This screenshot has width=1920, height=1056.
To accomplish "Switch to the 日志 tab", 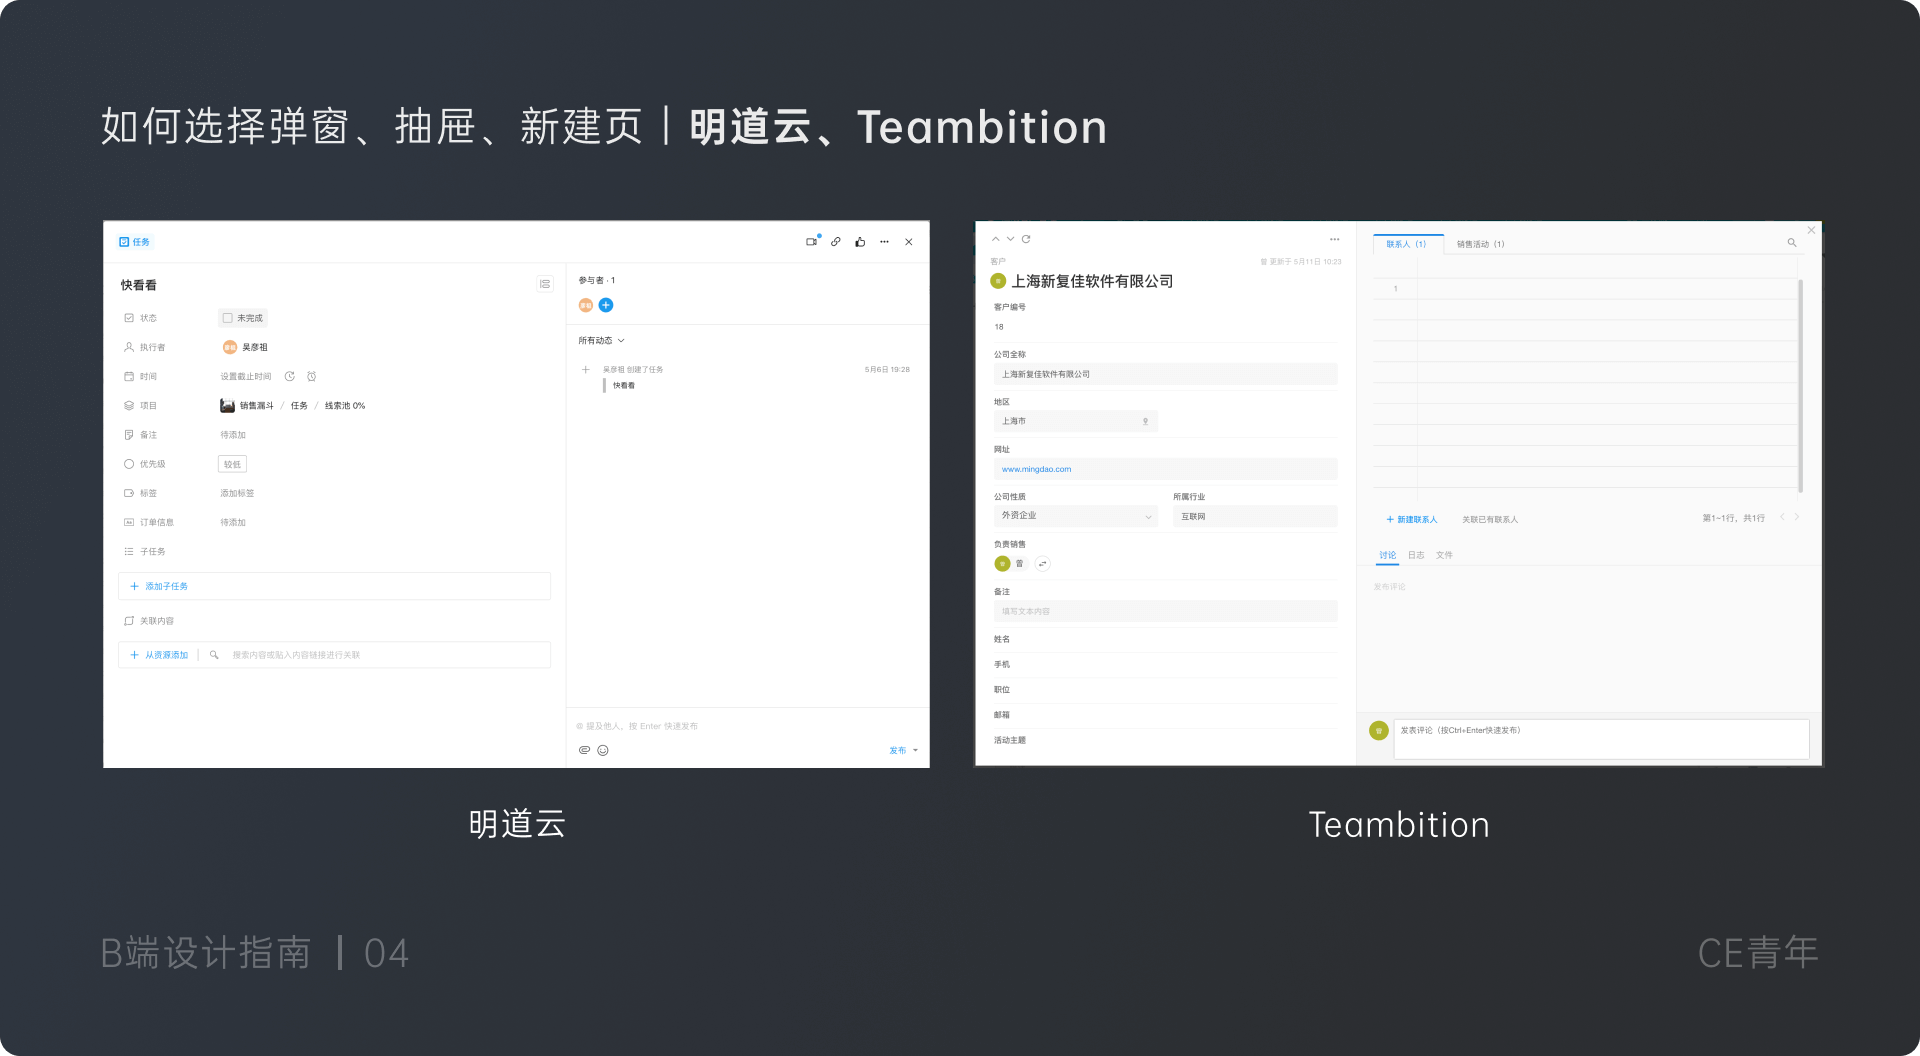I will click(x=1416, y=555).
